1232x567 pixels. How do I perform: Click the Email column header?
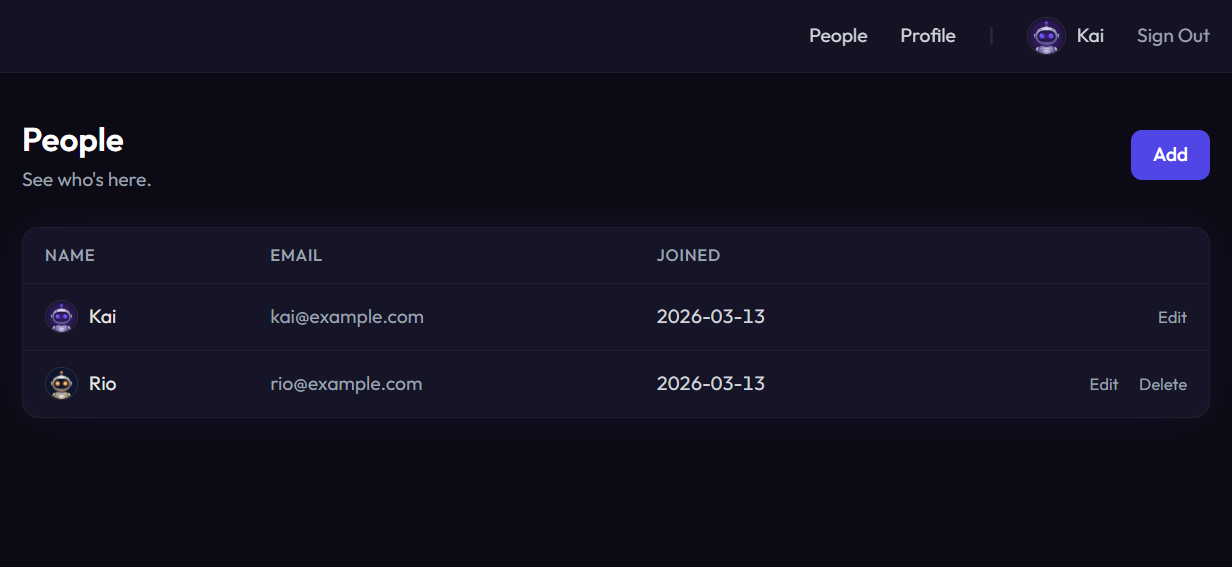tap(296, 256)
